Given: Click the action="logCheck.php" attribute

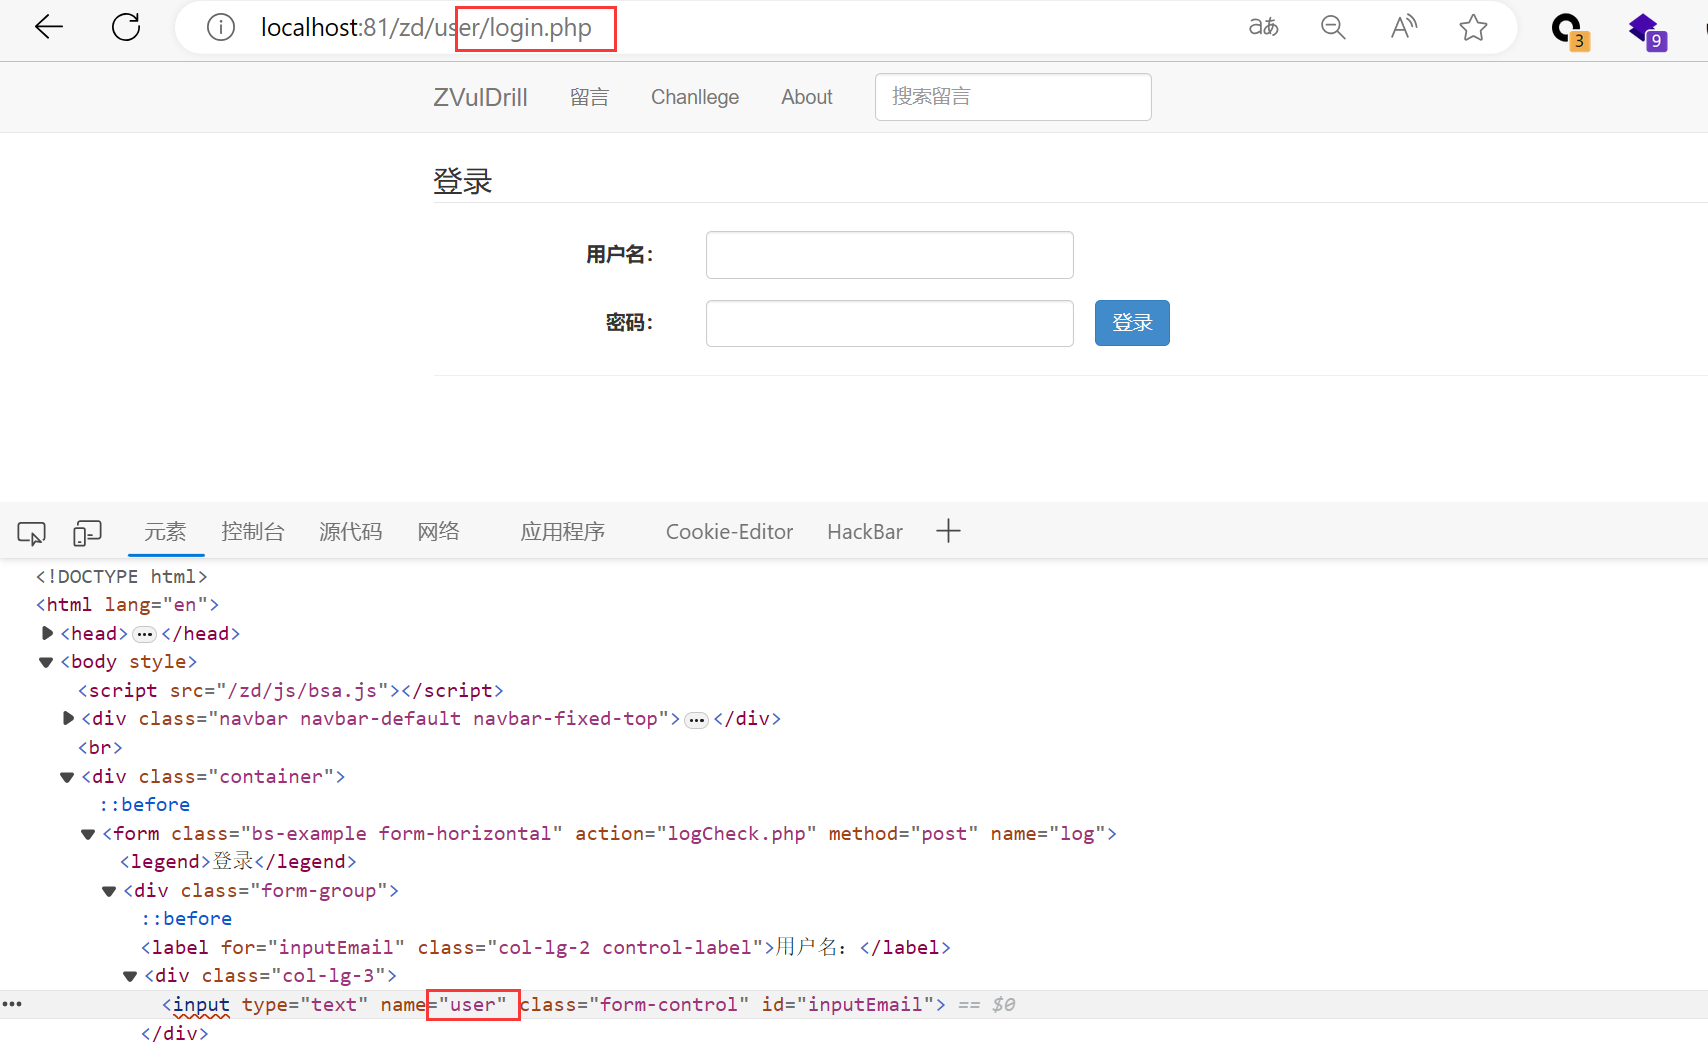Looking at the screenshot, I should (696, 834).
